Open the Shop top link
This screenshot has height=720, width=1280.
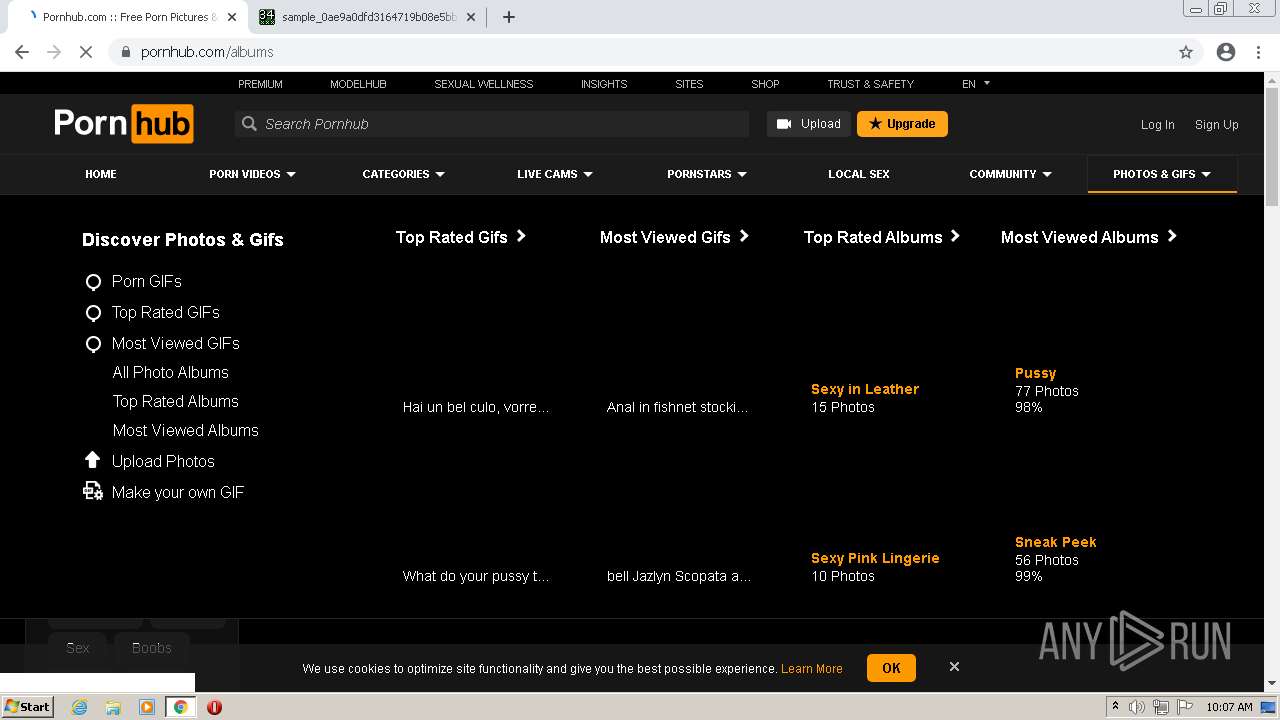765,84
